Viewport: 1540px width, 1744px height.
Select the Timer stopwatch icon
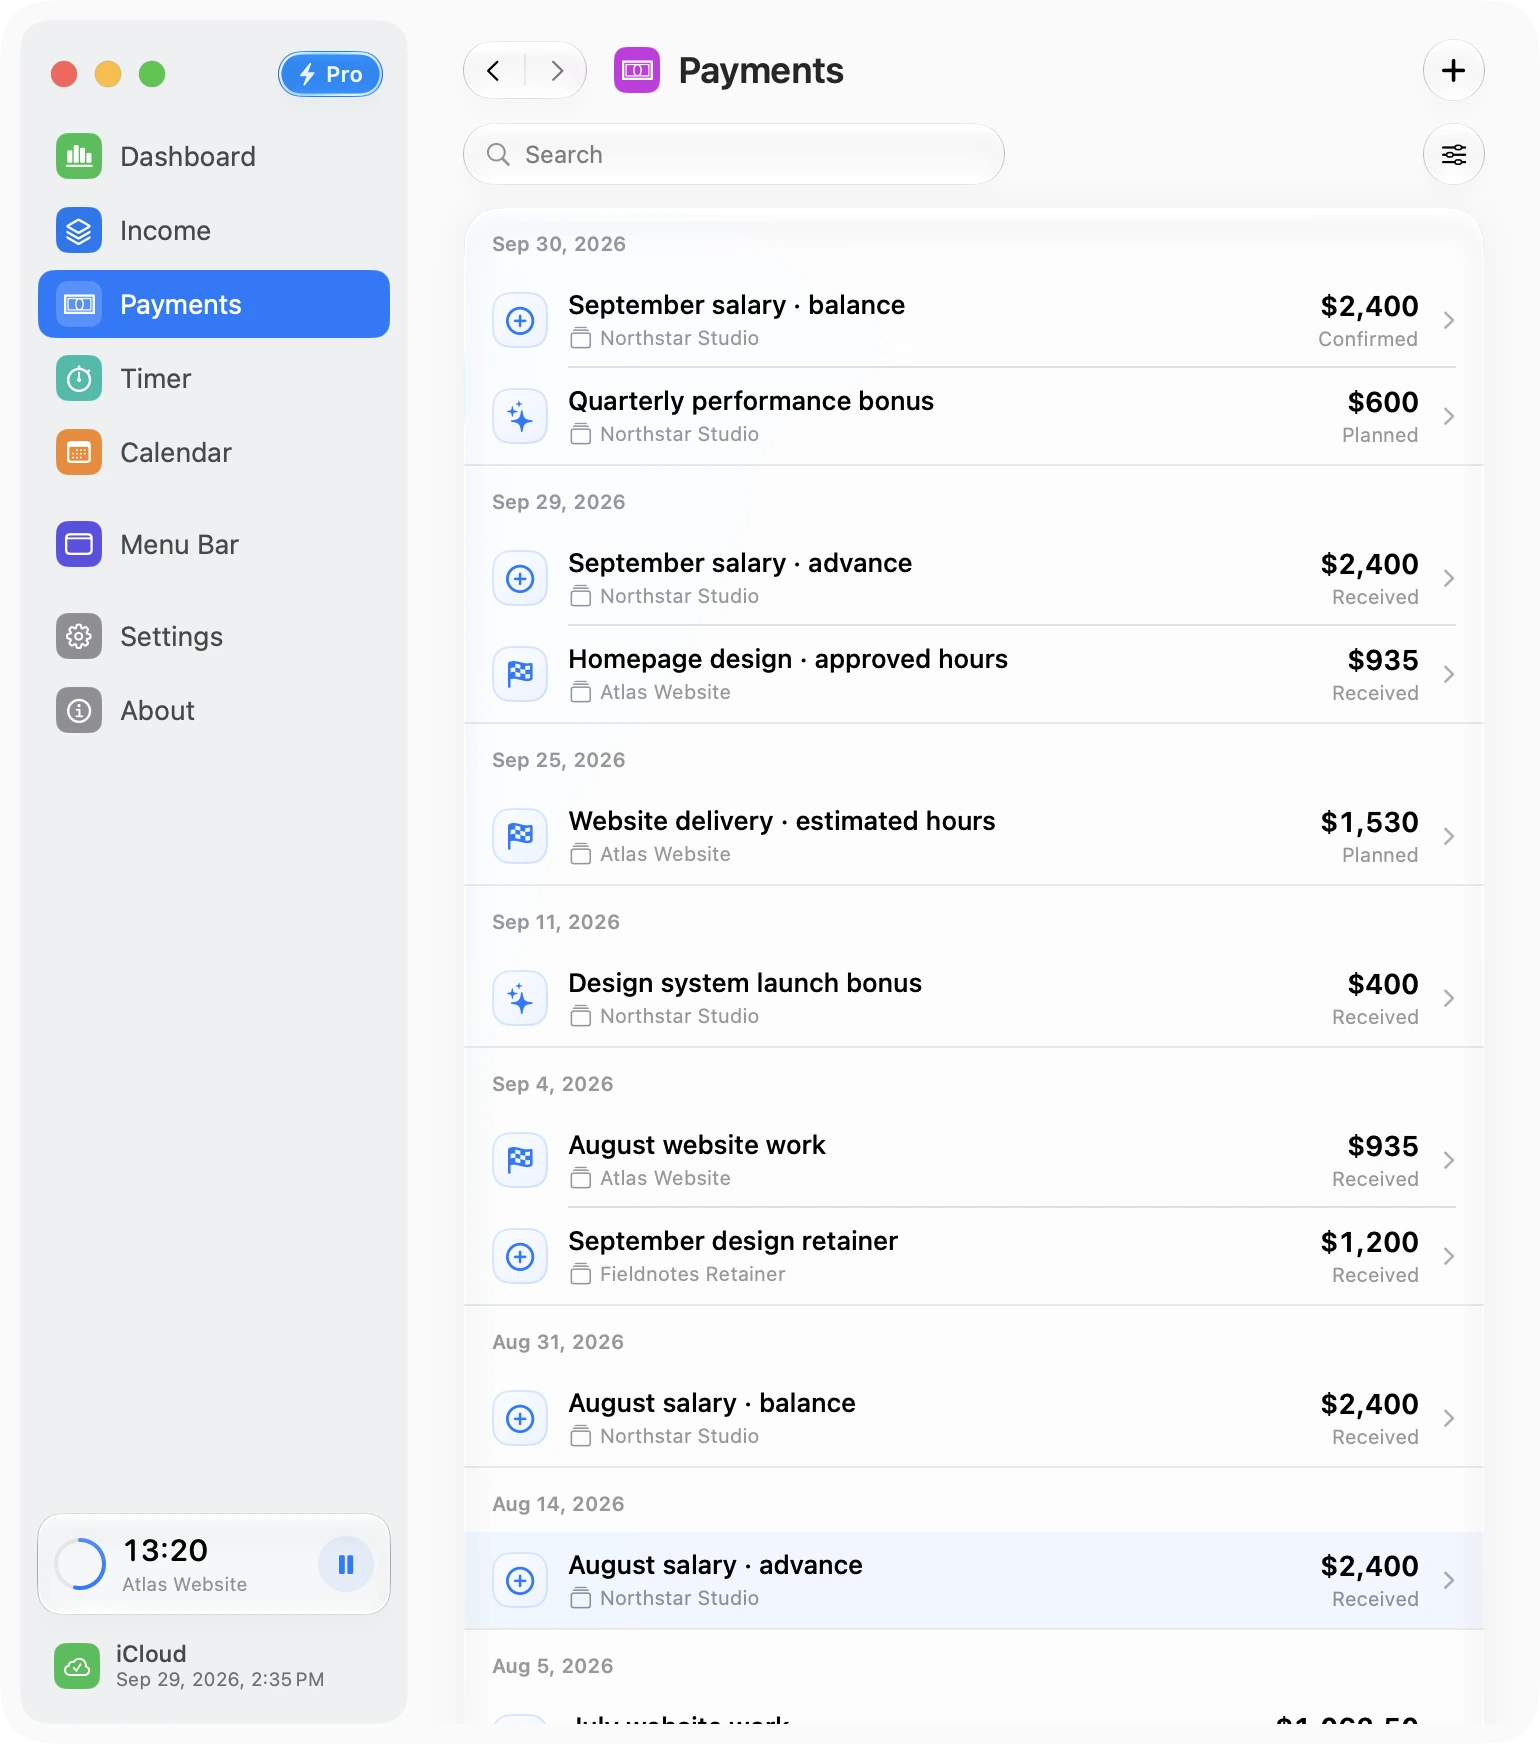[x=79, y=378]
